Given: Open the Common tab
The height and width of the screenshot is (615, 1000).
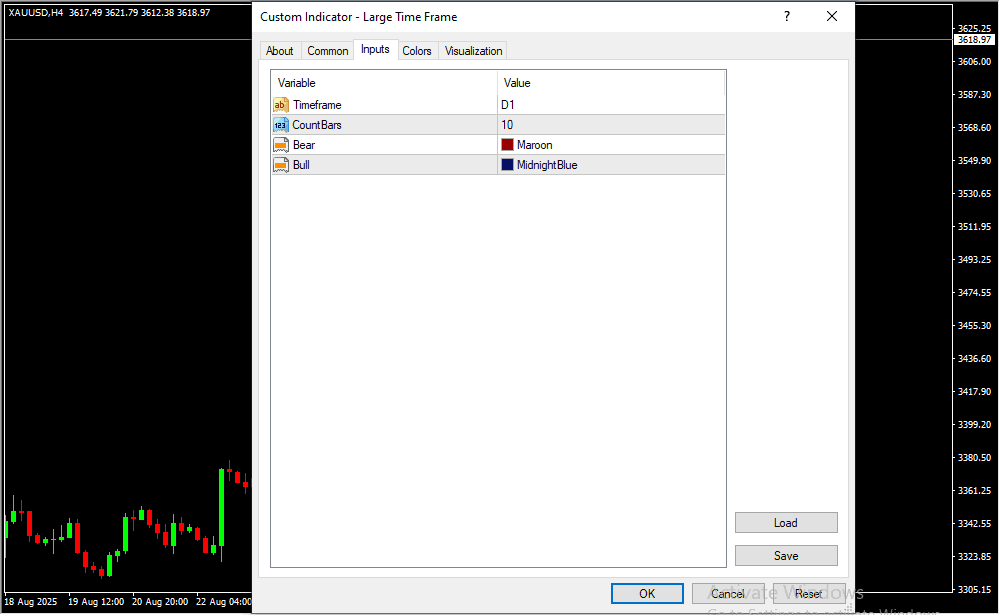Looking at the screenshot, I should [x=328, y=51].
